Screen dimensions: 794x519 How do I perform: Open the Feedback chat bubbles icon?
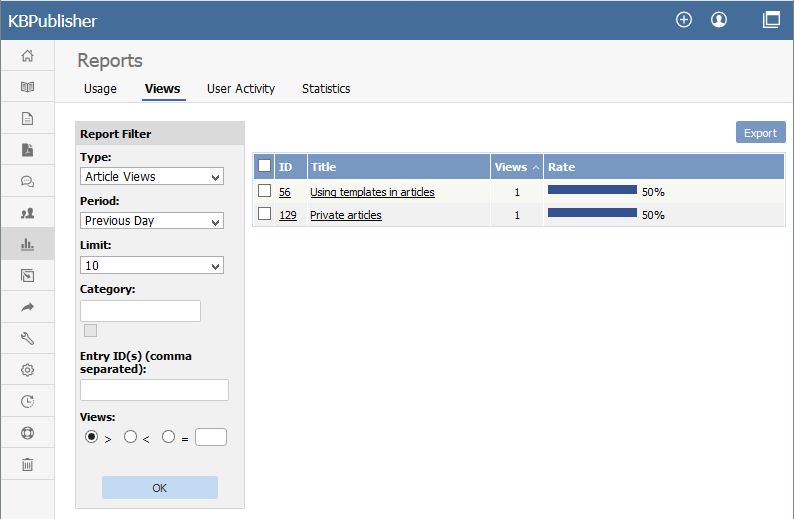[x=27, y=181]
